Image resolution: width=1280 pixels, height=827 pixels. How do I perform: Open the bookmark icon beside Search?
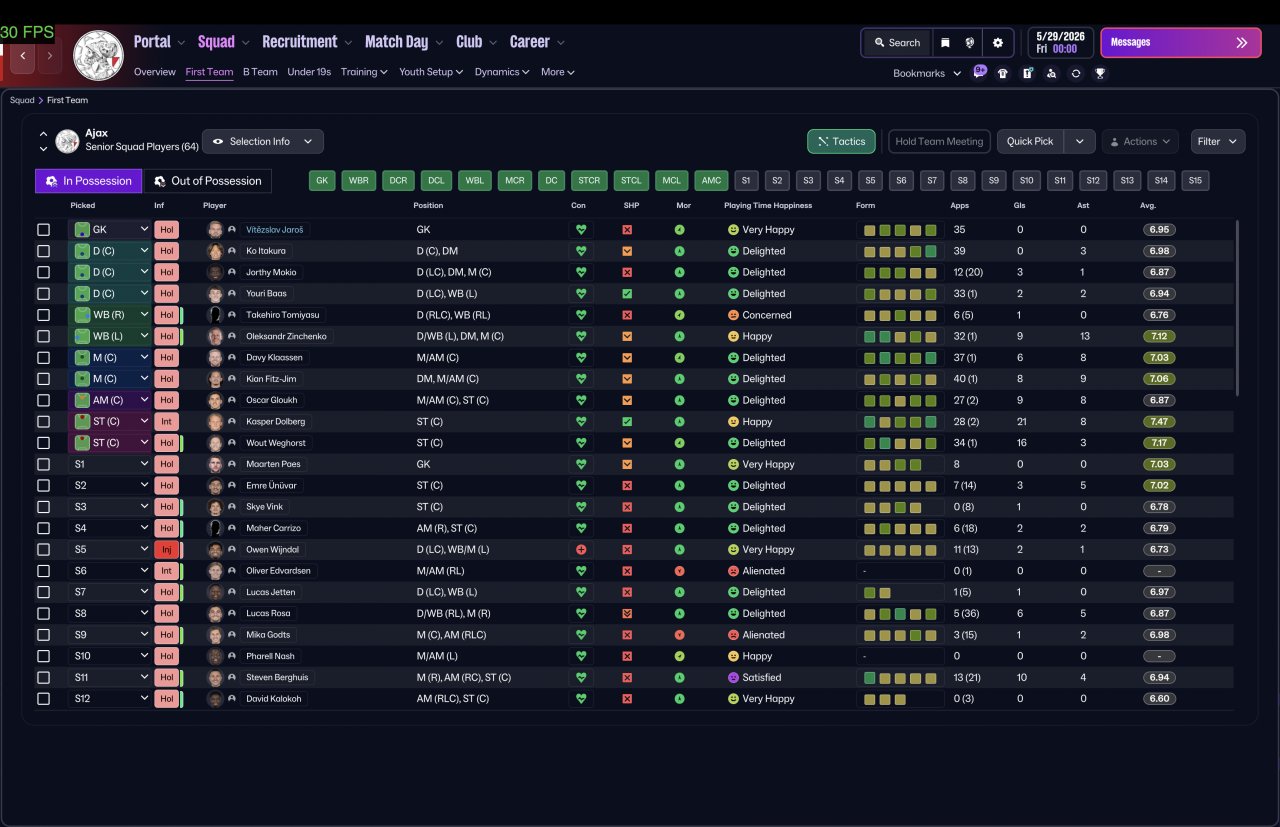click(x=945, y=43)
